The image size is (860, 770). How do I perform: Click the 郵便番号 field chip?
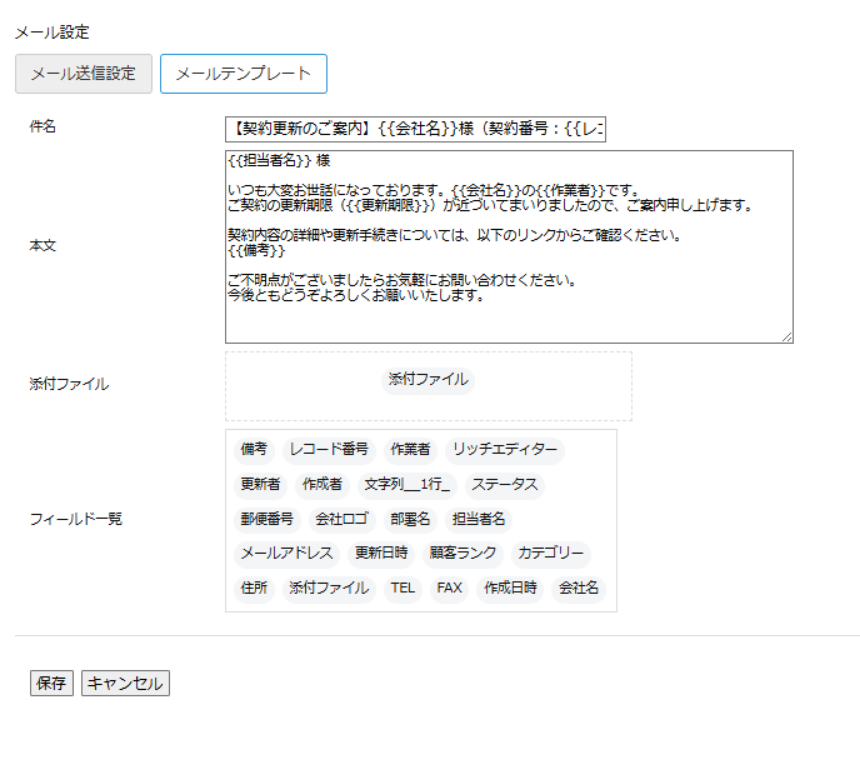[267, 519]
